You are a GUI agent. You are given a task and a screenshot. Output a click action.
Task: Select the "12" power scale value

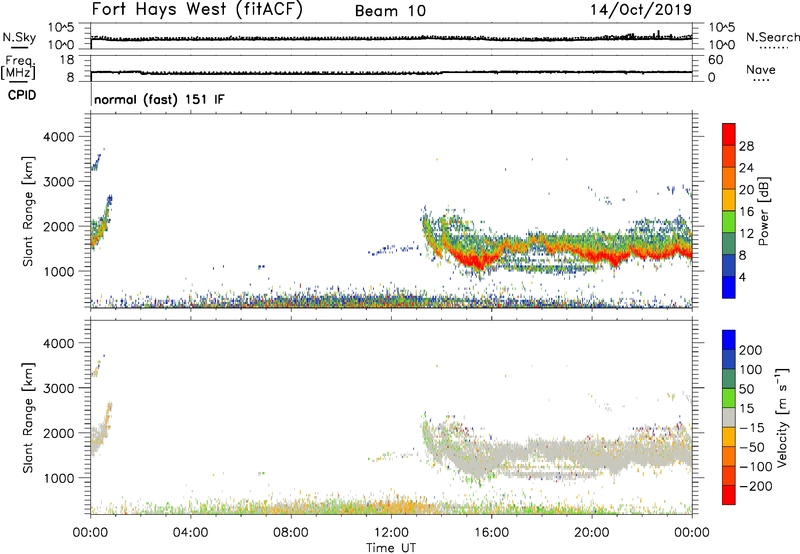(746, 234)
